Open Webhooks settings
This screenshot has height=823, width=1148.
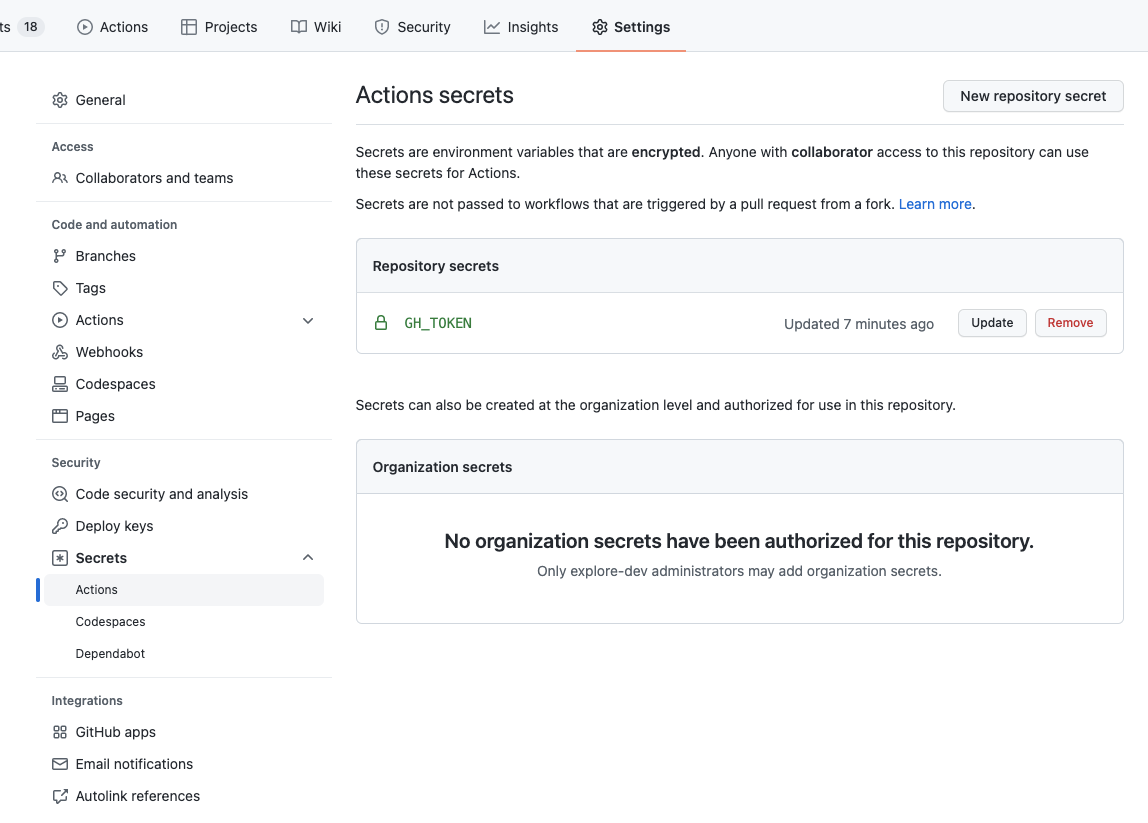(184, 352)
